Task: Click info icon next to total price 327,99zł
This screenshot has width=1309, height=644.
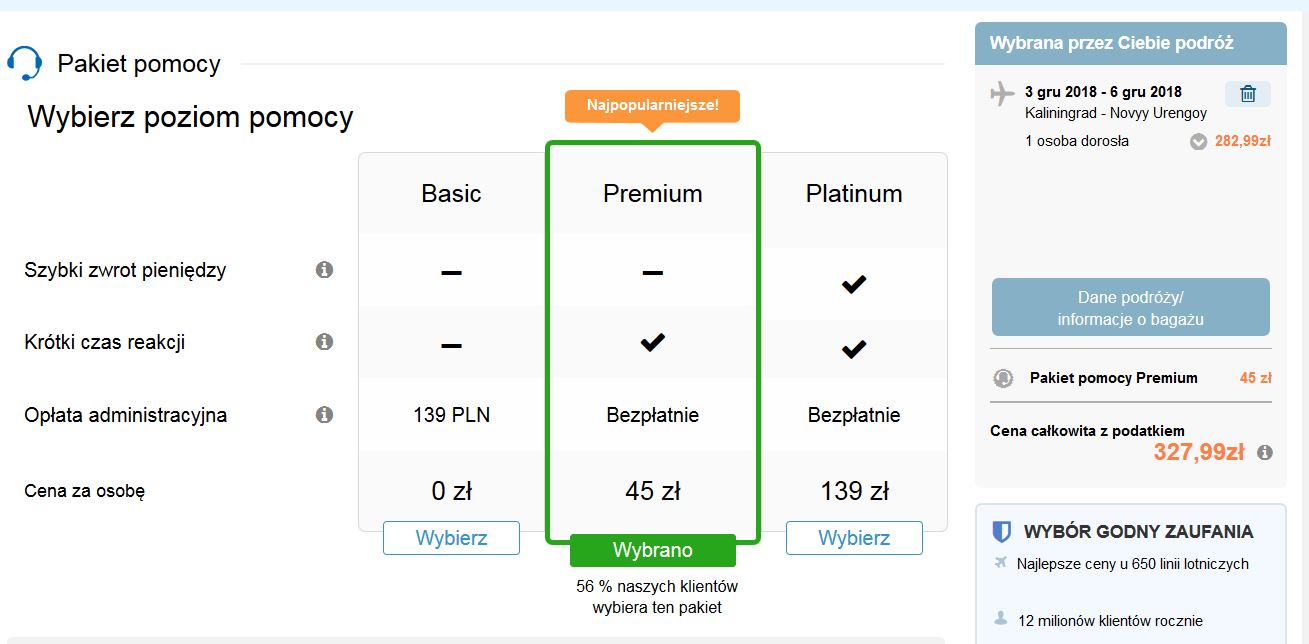Action: (1265, 453)
